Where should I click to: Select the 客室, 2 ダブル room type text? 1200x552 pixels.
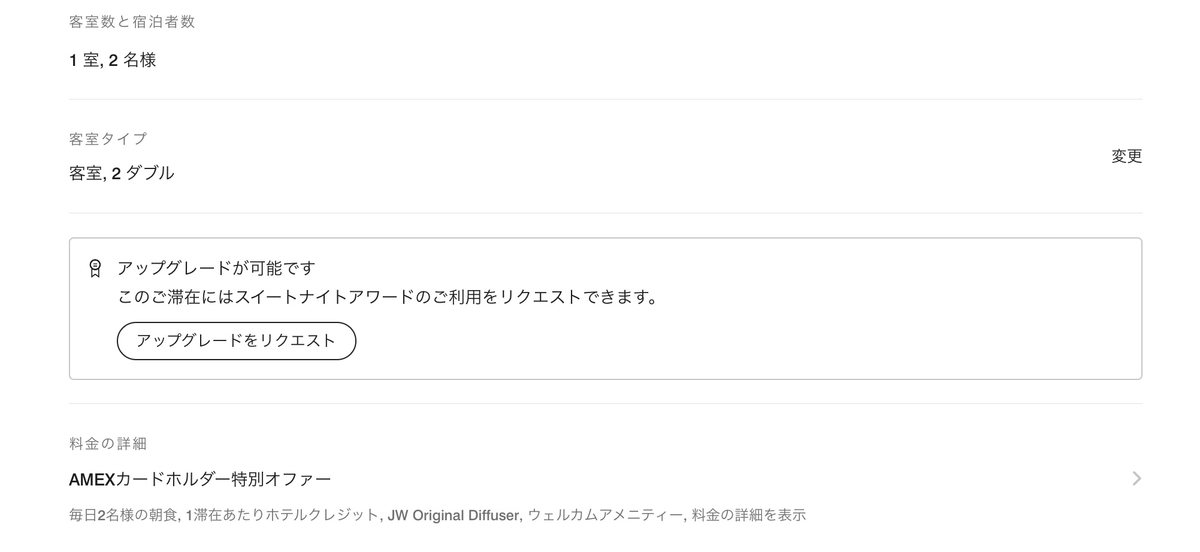121,173
